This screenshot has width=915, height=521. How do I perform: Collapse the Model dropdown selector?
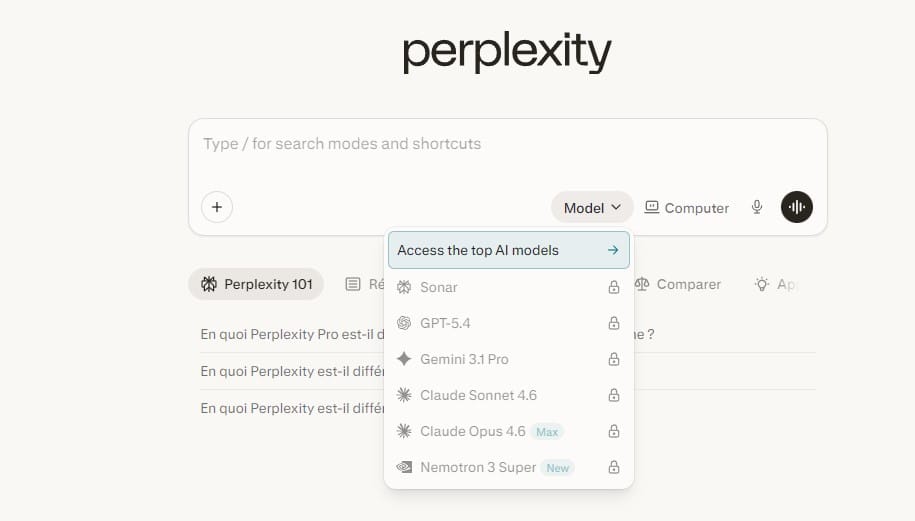pos(592,207)
